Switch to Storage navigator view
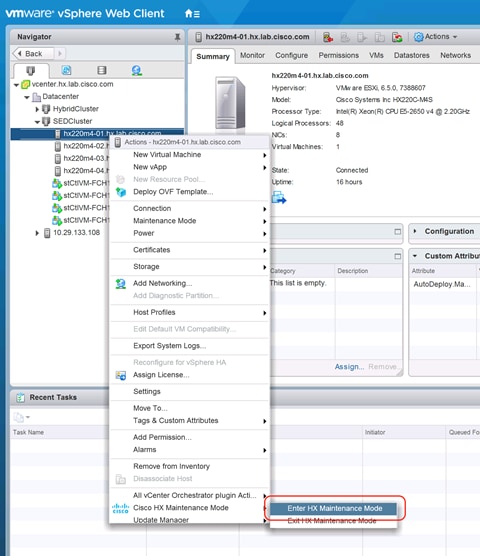The image size is (480, 556). tap(102, 70)
